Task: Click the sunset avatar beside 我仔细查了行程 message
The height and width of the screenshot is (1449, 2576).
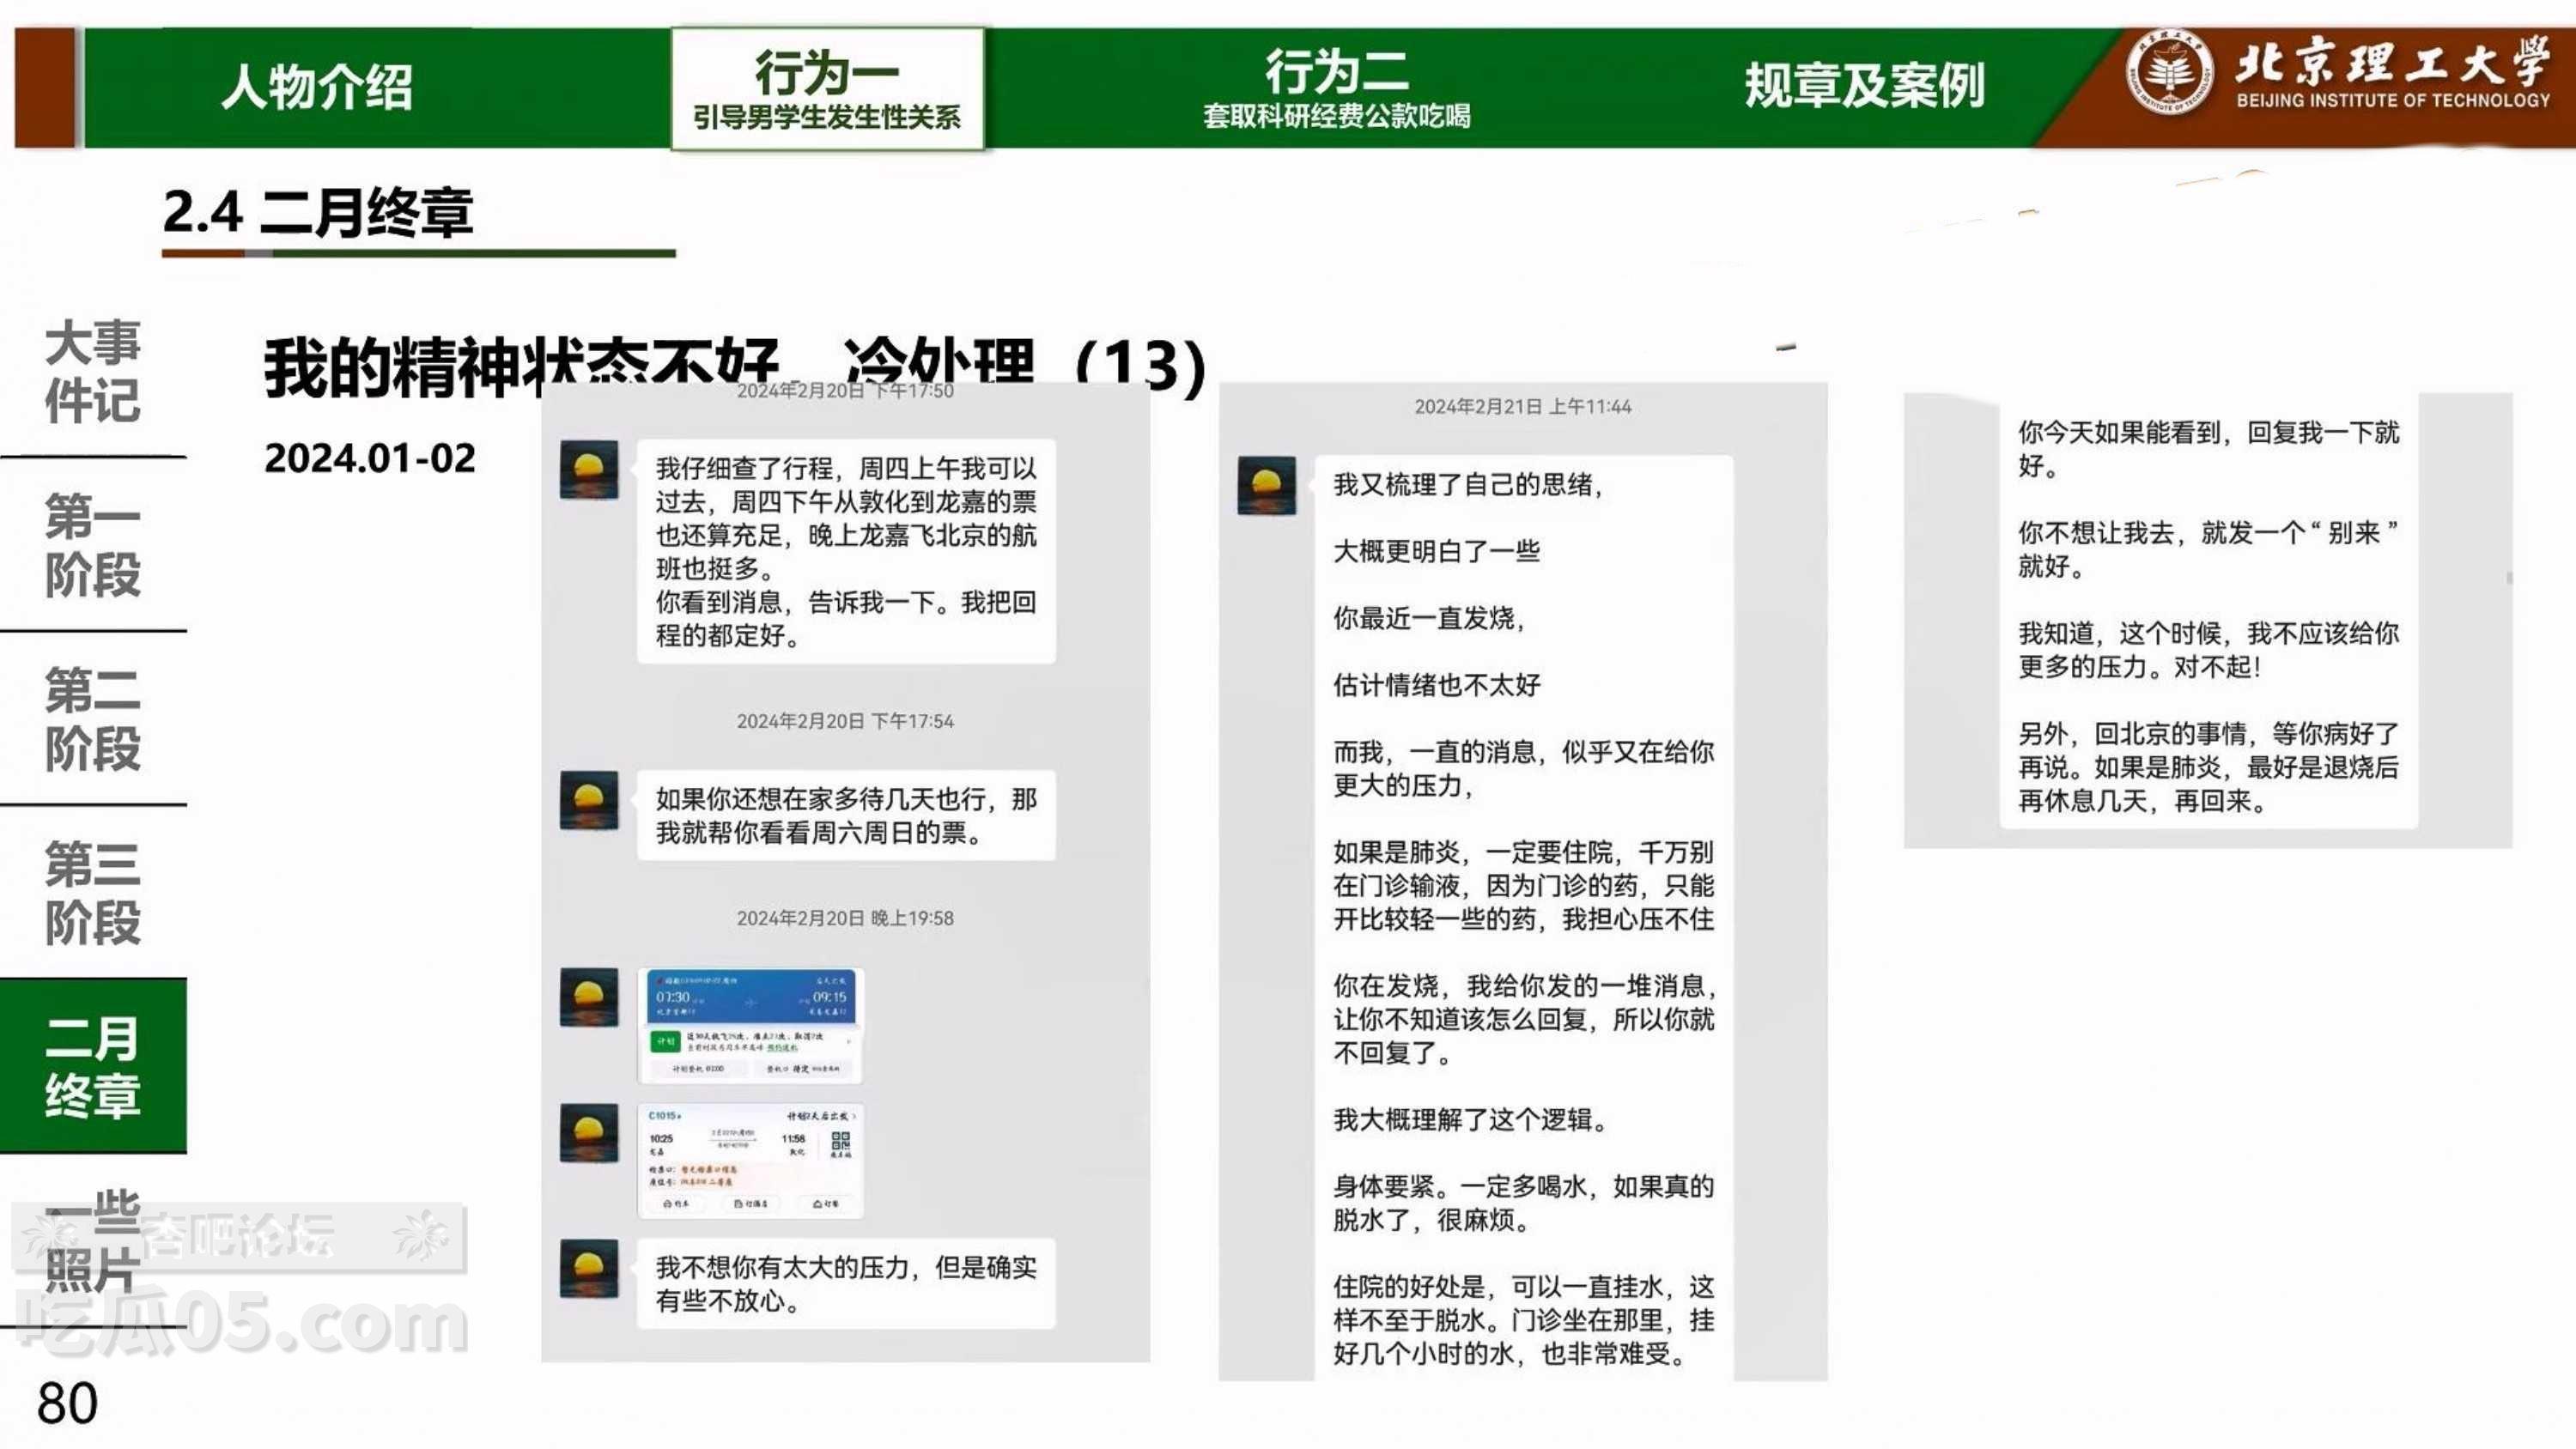Action: coord(589,469)
